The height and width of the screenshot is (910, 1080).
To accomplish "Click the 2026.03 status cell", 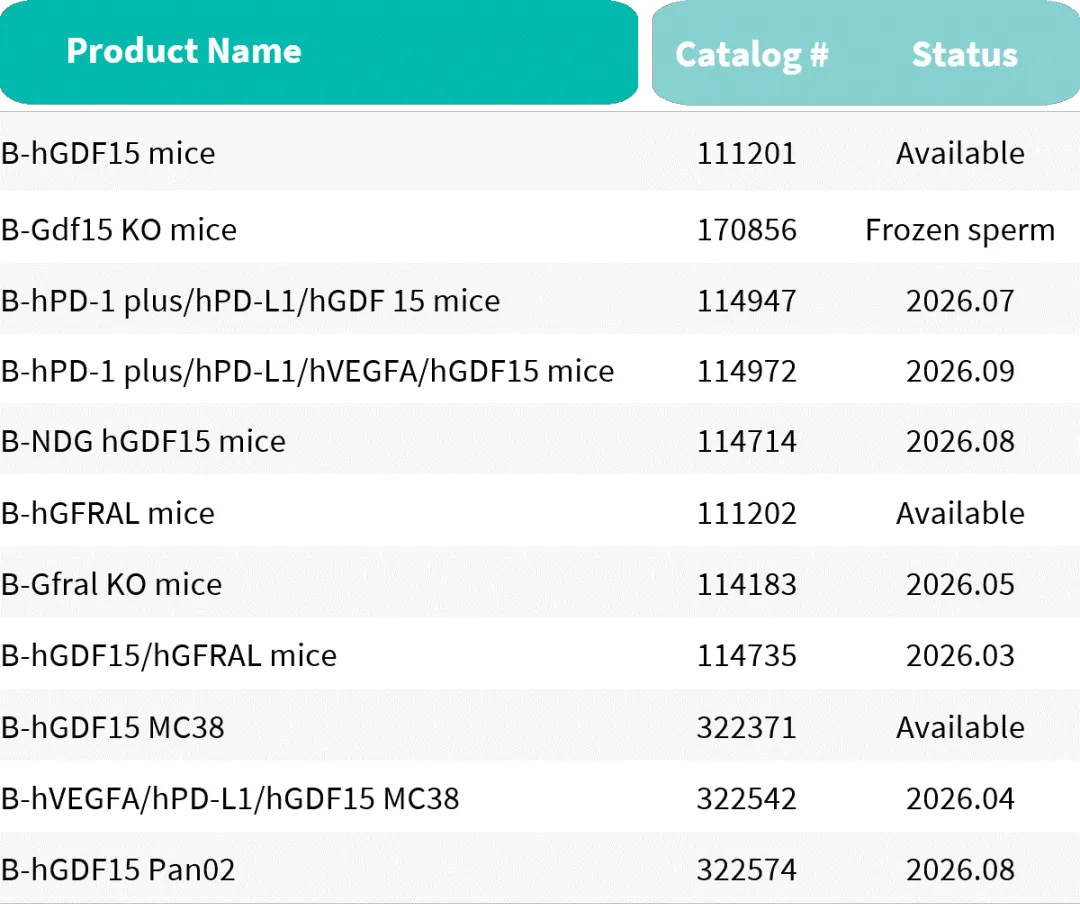I will 960,655.
